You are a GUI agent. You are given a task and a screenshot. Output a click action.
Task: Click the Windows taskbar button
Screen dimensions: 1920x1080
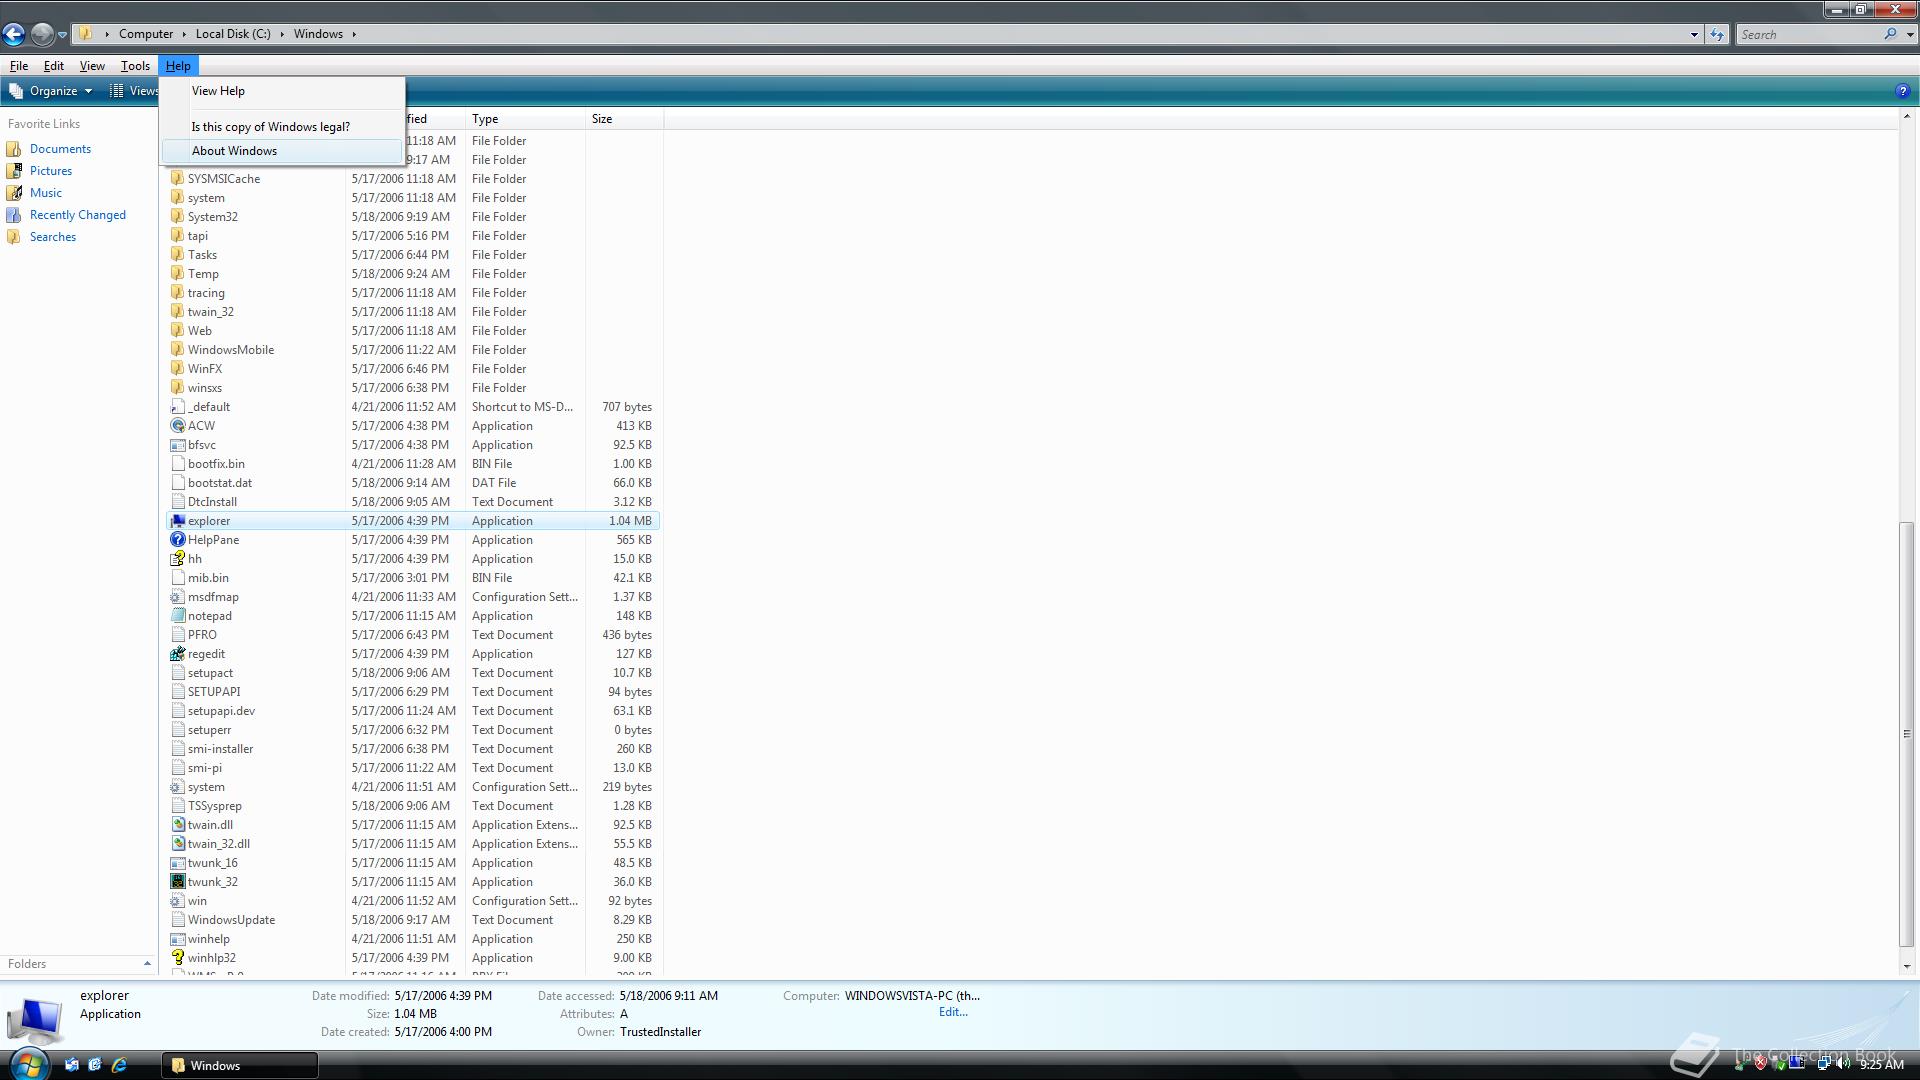point(240,1065)
